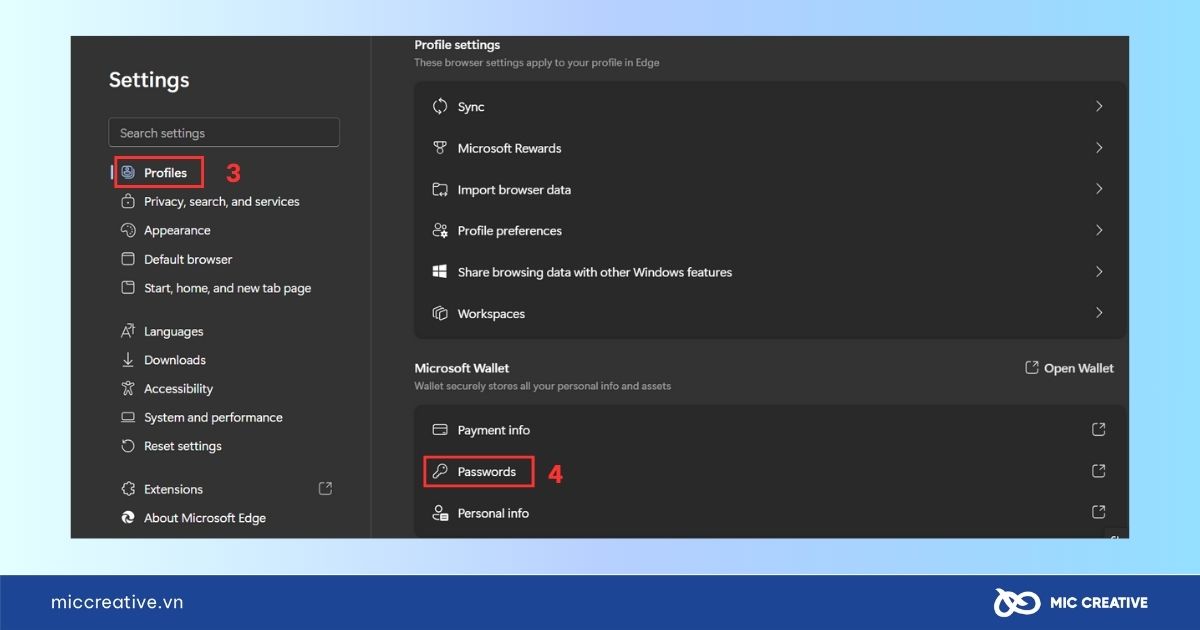1200x630 pixels.
Task: Expand the Microsoft Rewards row chevron
Action: (1099, 148)
